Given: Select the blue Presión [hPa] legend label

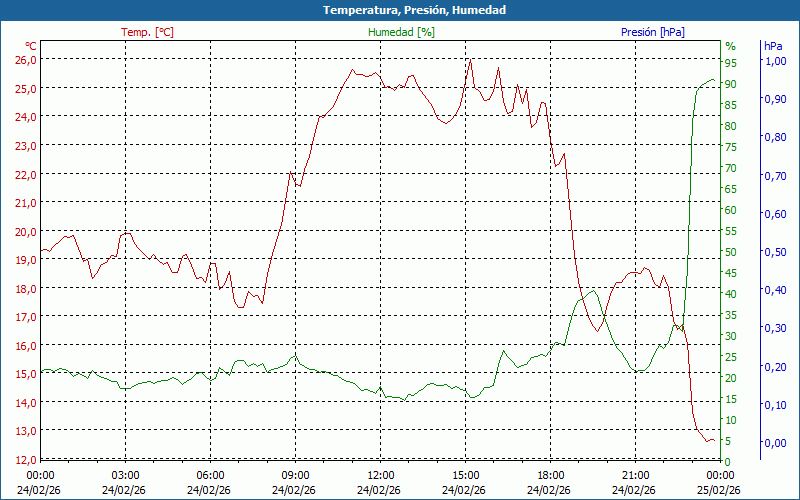Looking at the screenshot, I should pos(653,32).
